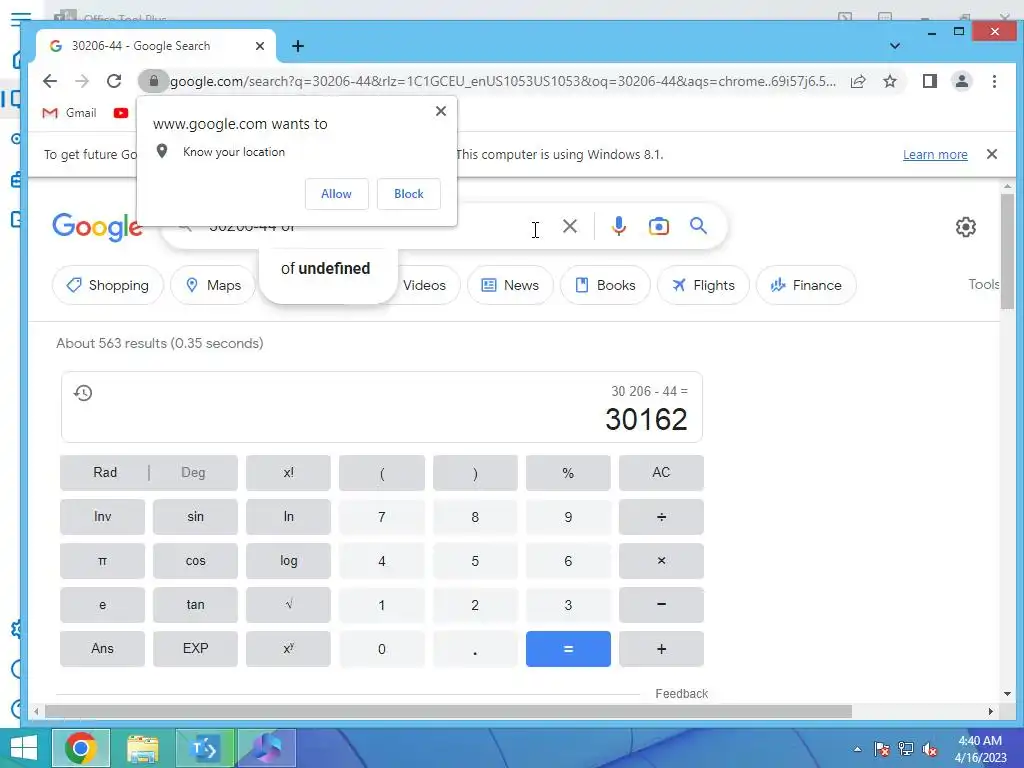Click the square root key
The width and height of the screenshot is (1024, 768).
point(289,605)
